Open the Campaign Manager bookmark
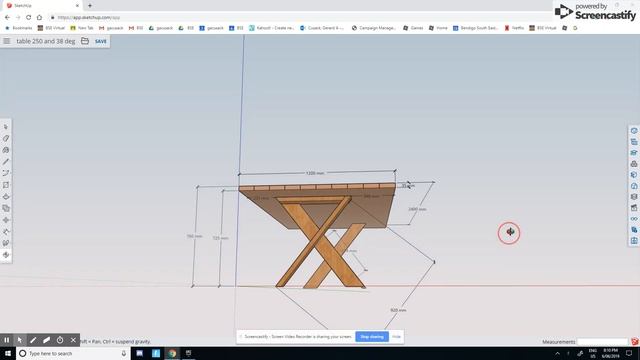The image size is (640, 360). [x=373, y=28]
